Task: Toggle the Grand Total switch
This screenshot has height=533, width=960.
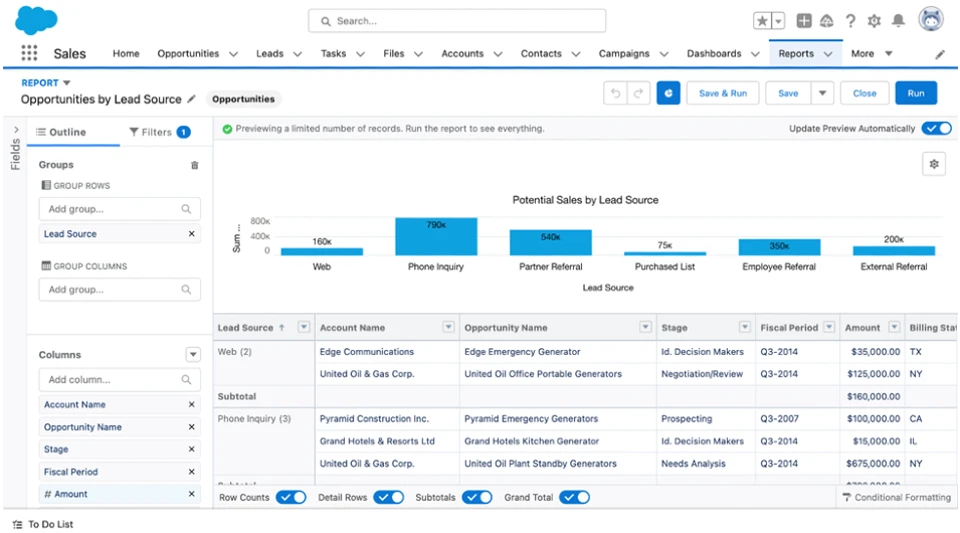Action: point(575,498)
